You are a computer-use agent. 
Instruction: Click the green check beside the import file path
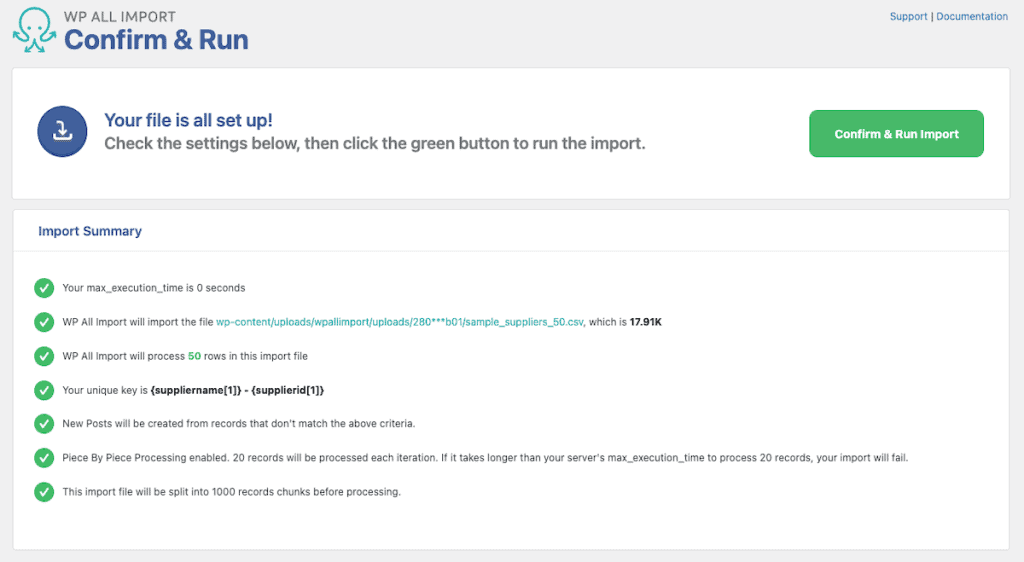(x=44, y=322)
